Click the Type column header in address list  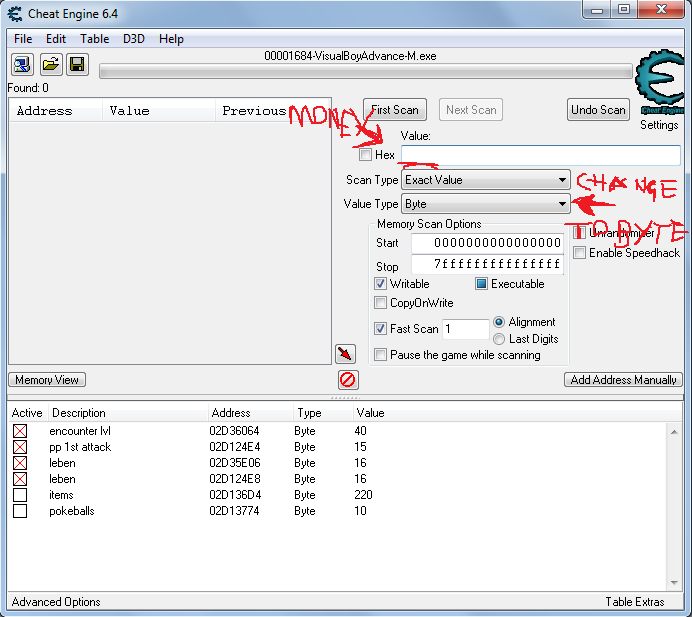click(x=323, y=413)
